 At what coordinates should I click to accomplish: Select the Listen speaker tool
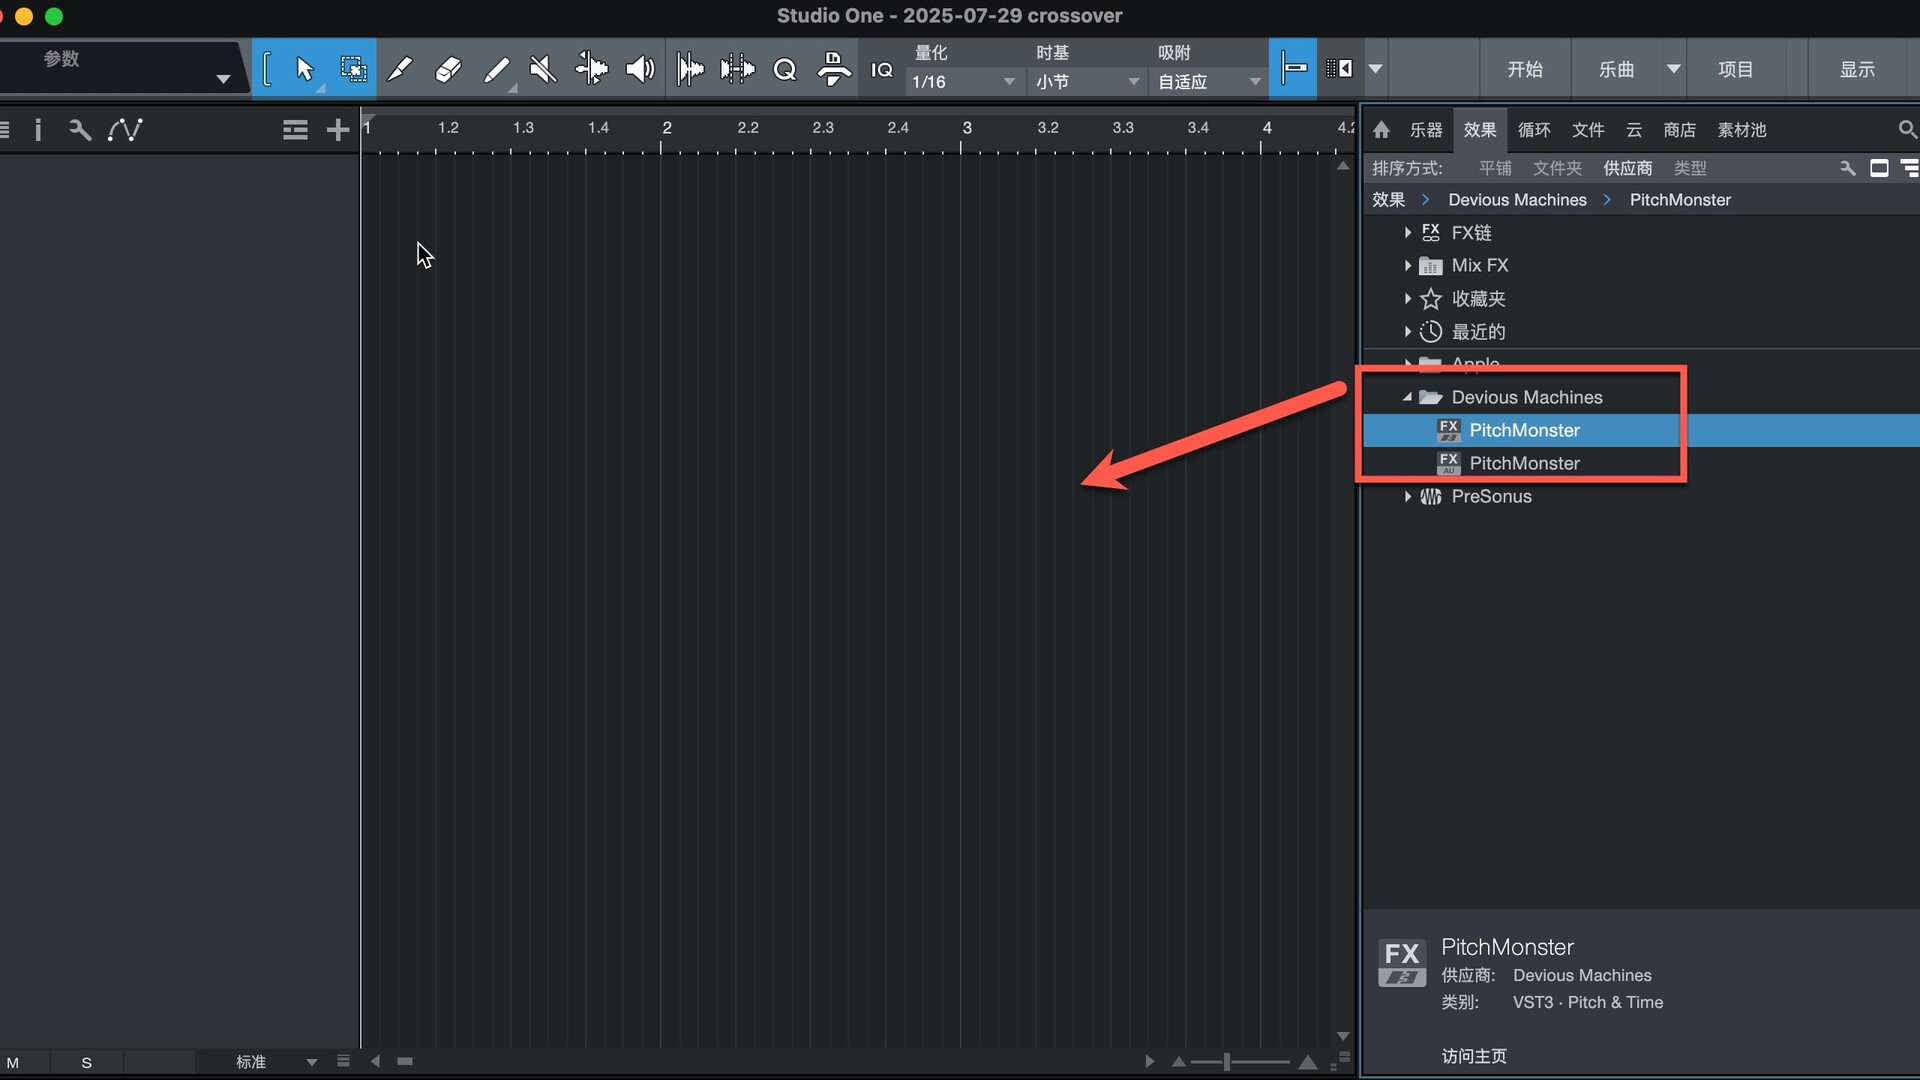(x=640, y=69)
